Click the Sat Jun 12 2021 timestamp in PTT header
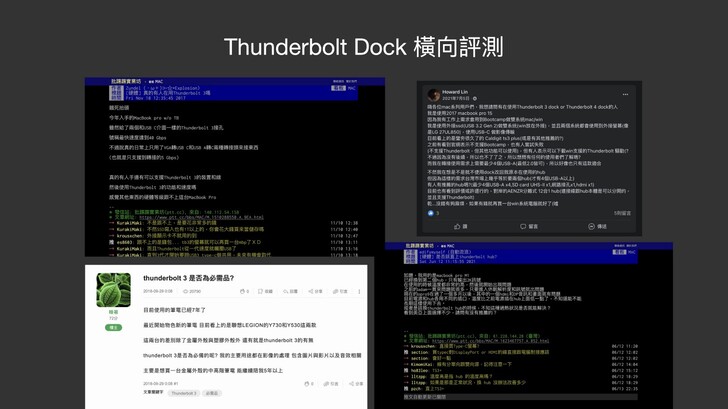Image resolution: width=728 pixels, height=409 pixels. [448, 261]
